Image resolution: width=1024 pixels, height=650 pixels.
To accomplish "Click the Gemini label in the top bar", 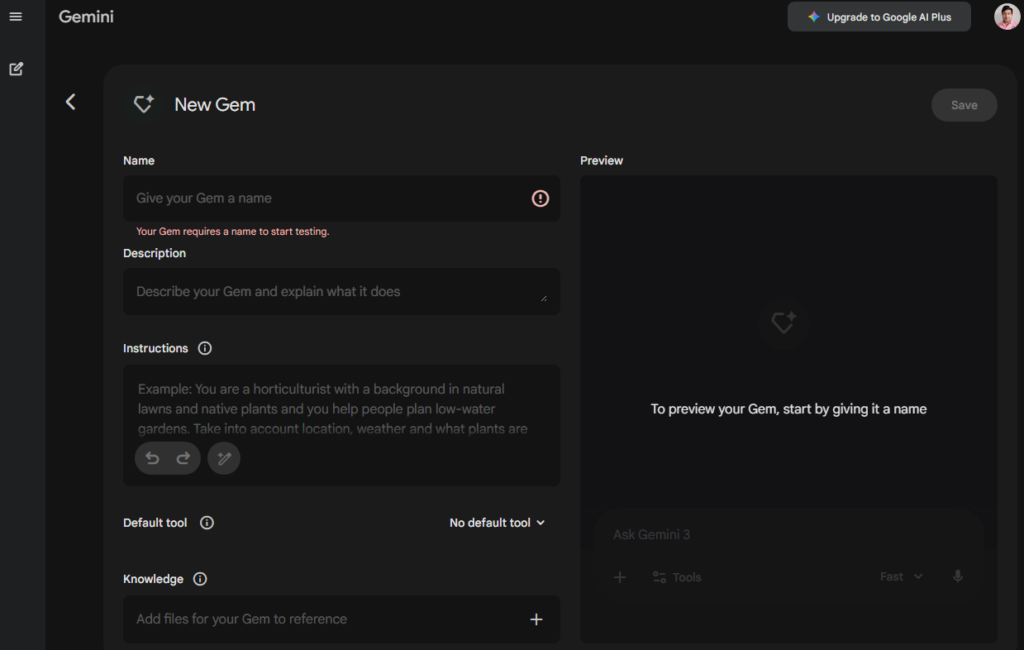I will click(86, 16).
